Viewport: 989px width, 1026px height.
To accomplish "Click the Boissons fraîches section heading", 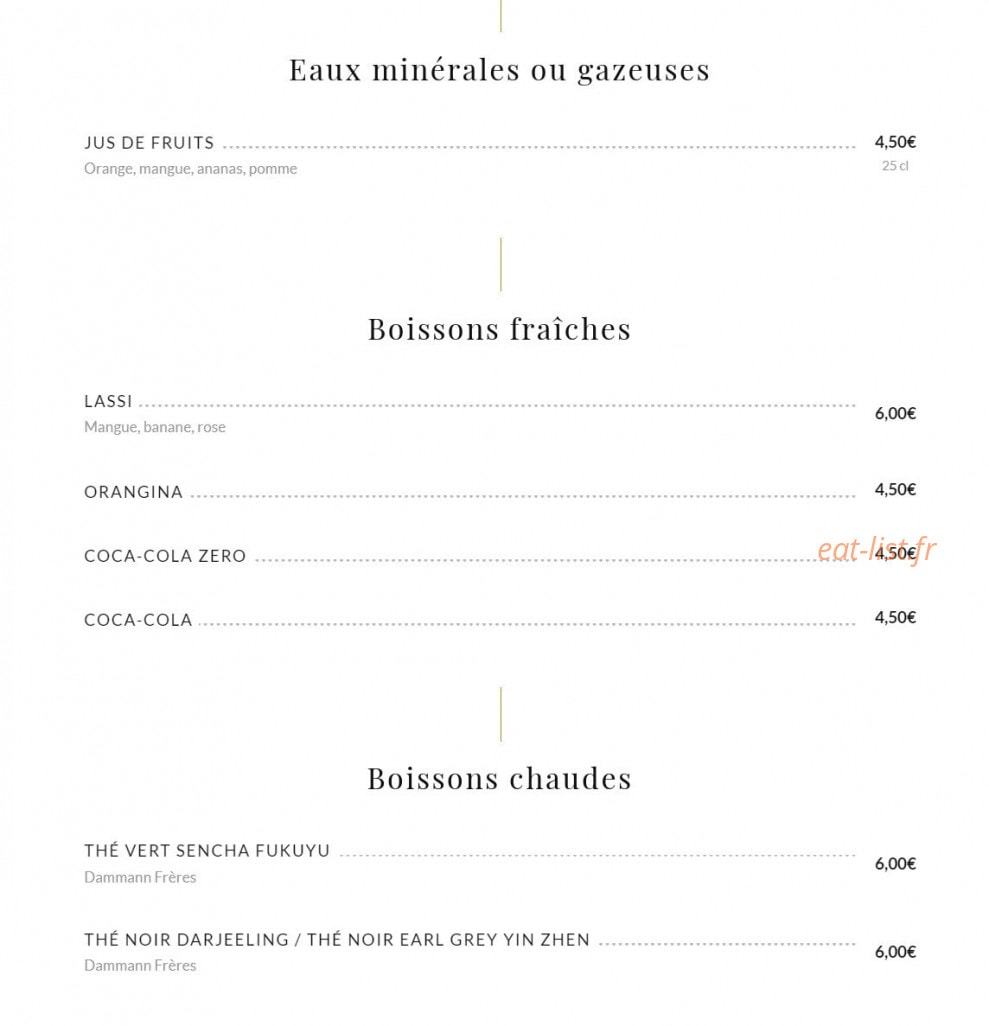I will (x=499, y=329).
